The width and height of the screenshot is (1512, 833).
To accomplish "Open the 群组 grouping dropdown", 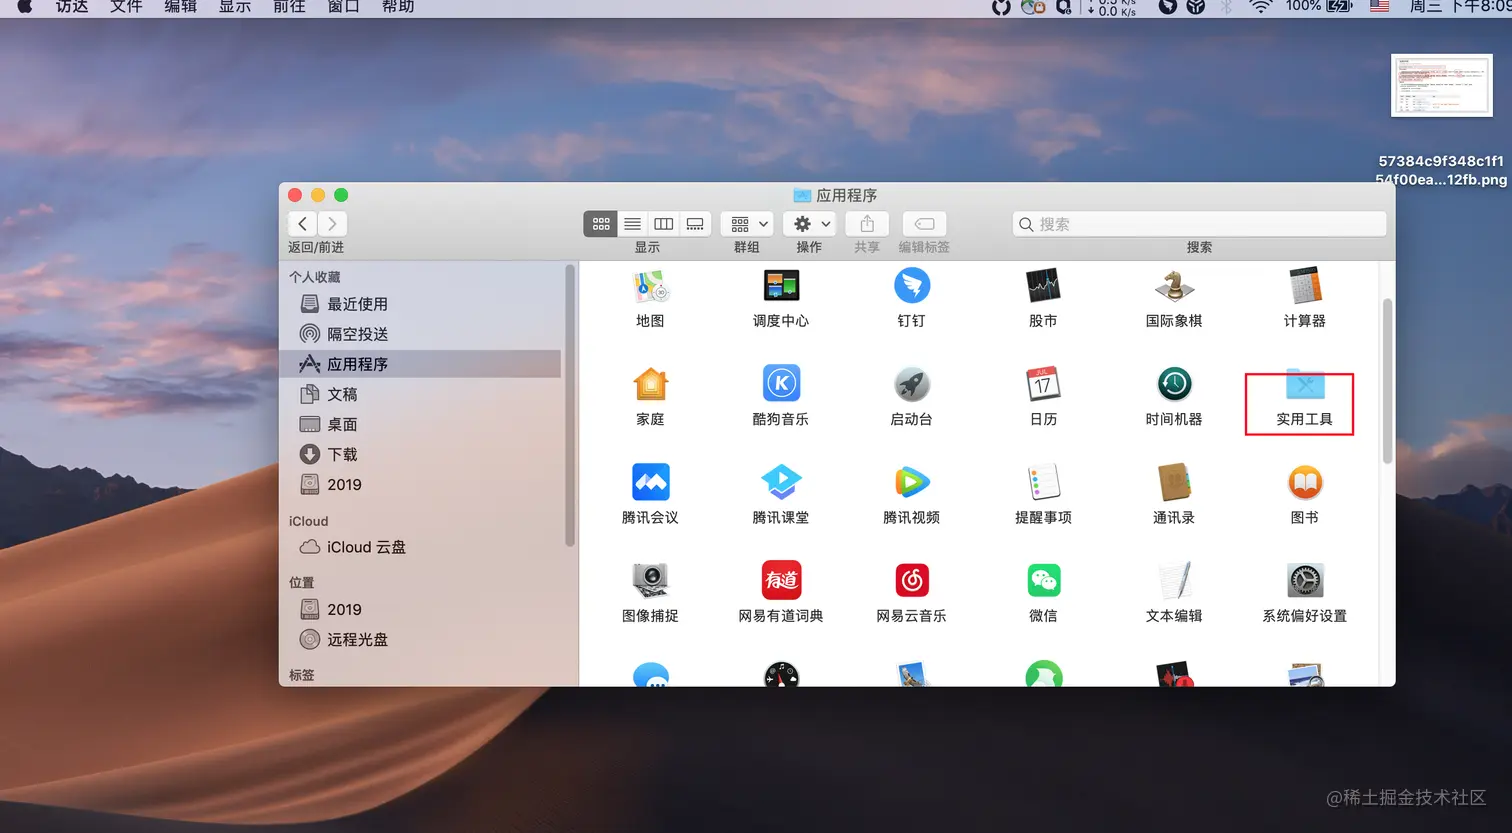I will click(x=747, y=224).
